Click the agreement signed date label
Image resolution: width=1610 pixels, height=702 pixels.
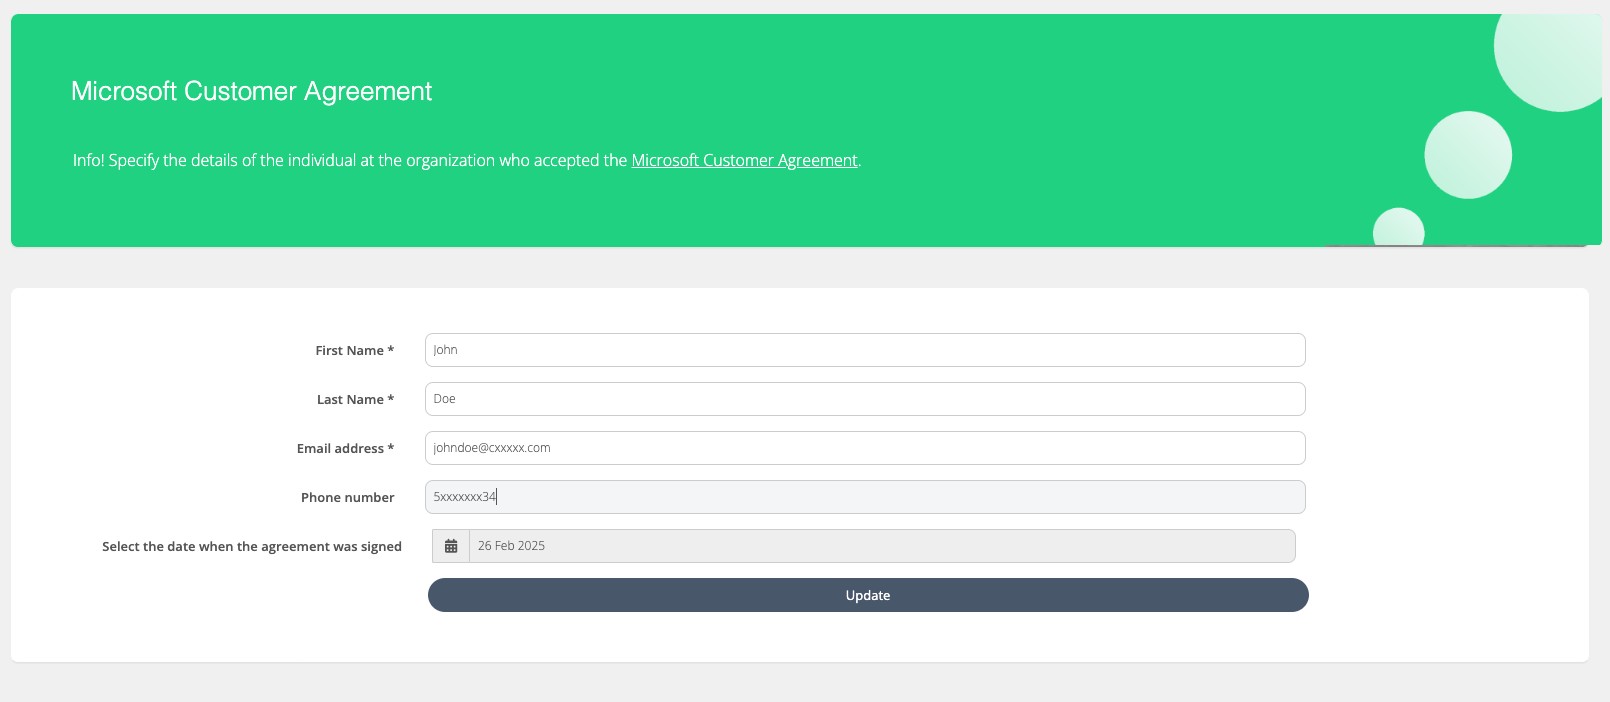(x=251, y=547)
